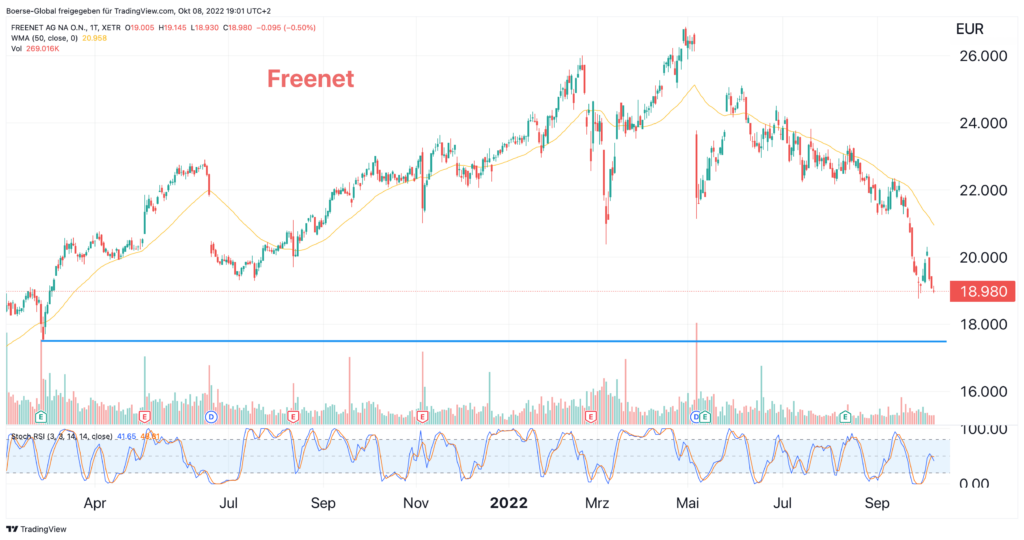The image size is (1024, 540).
Task: Open the red earnings marker above Nov
Action: (x=423, y=417)
